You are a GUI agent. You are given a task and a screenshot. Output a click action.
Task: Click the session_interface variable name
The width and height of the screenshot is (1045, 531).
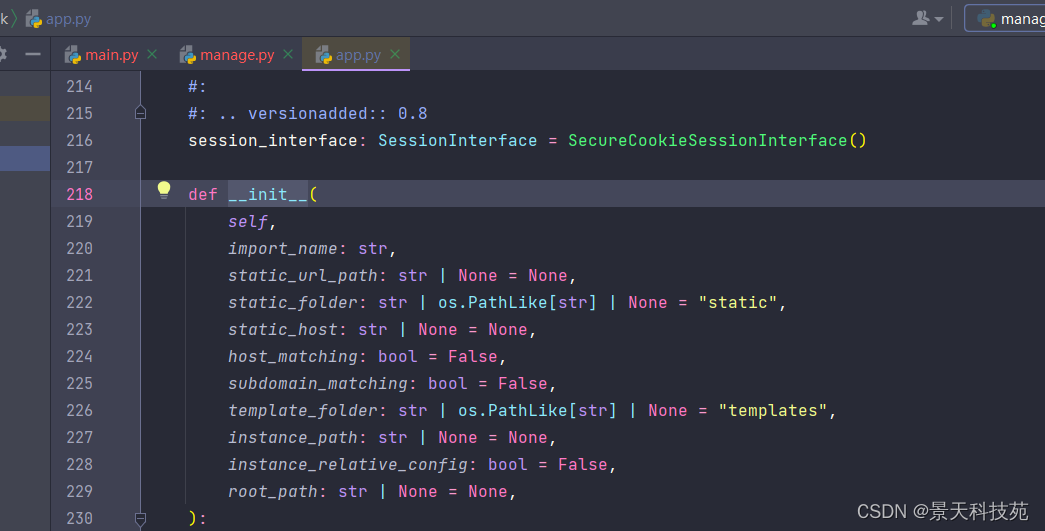coord(273,141)
